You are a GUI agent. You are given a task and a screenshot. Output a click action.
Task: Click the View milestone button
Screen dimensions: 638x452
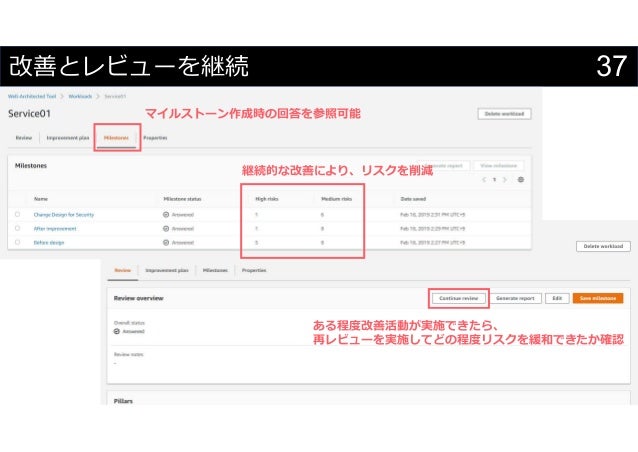[498, 166]
